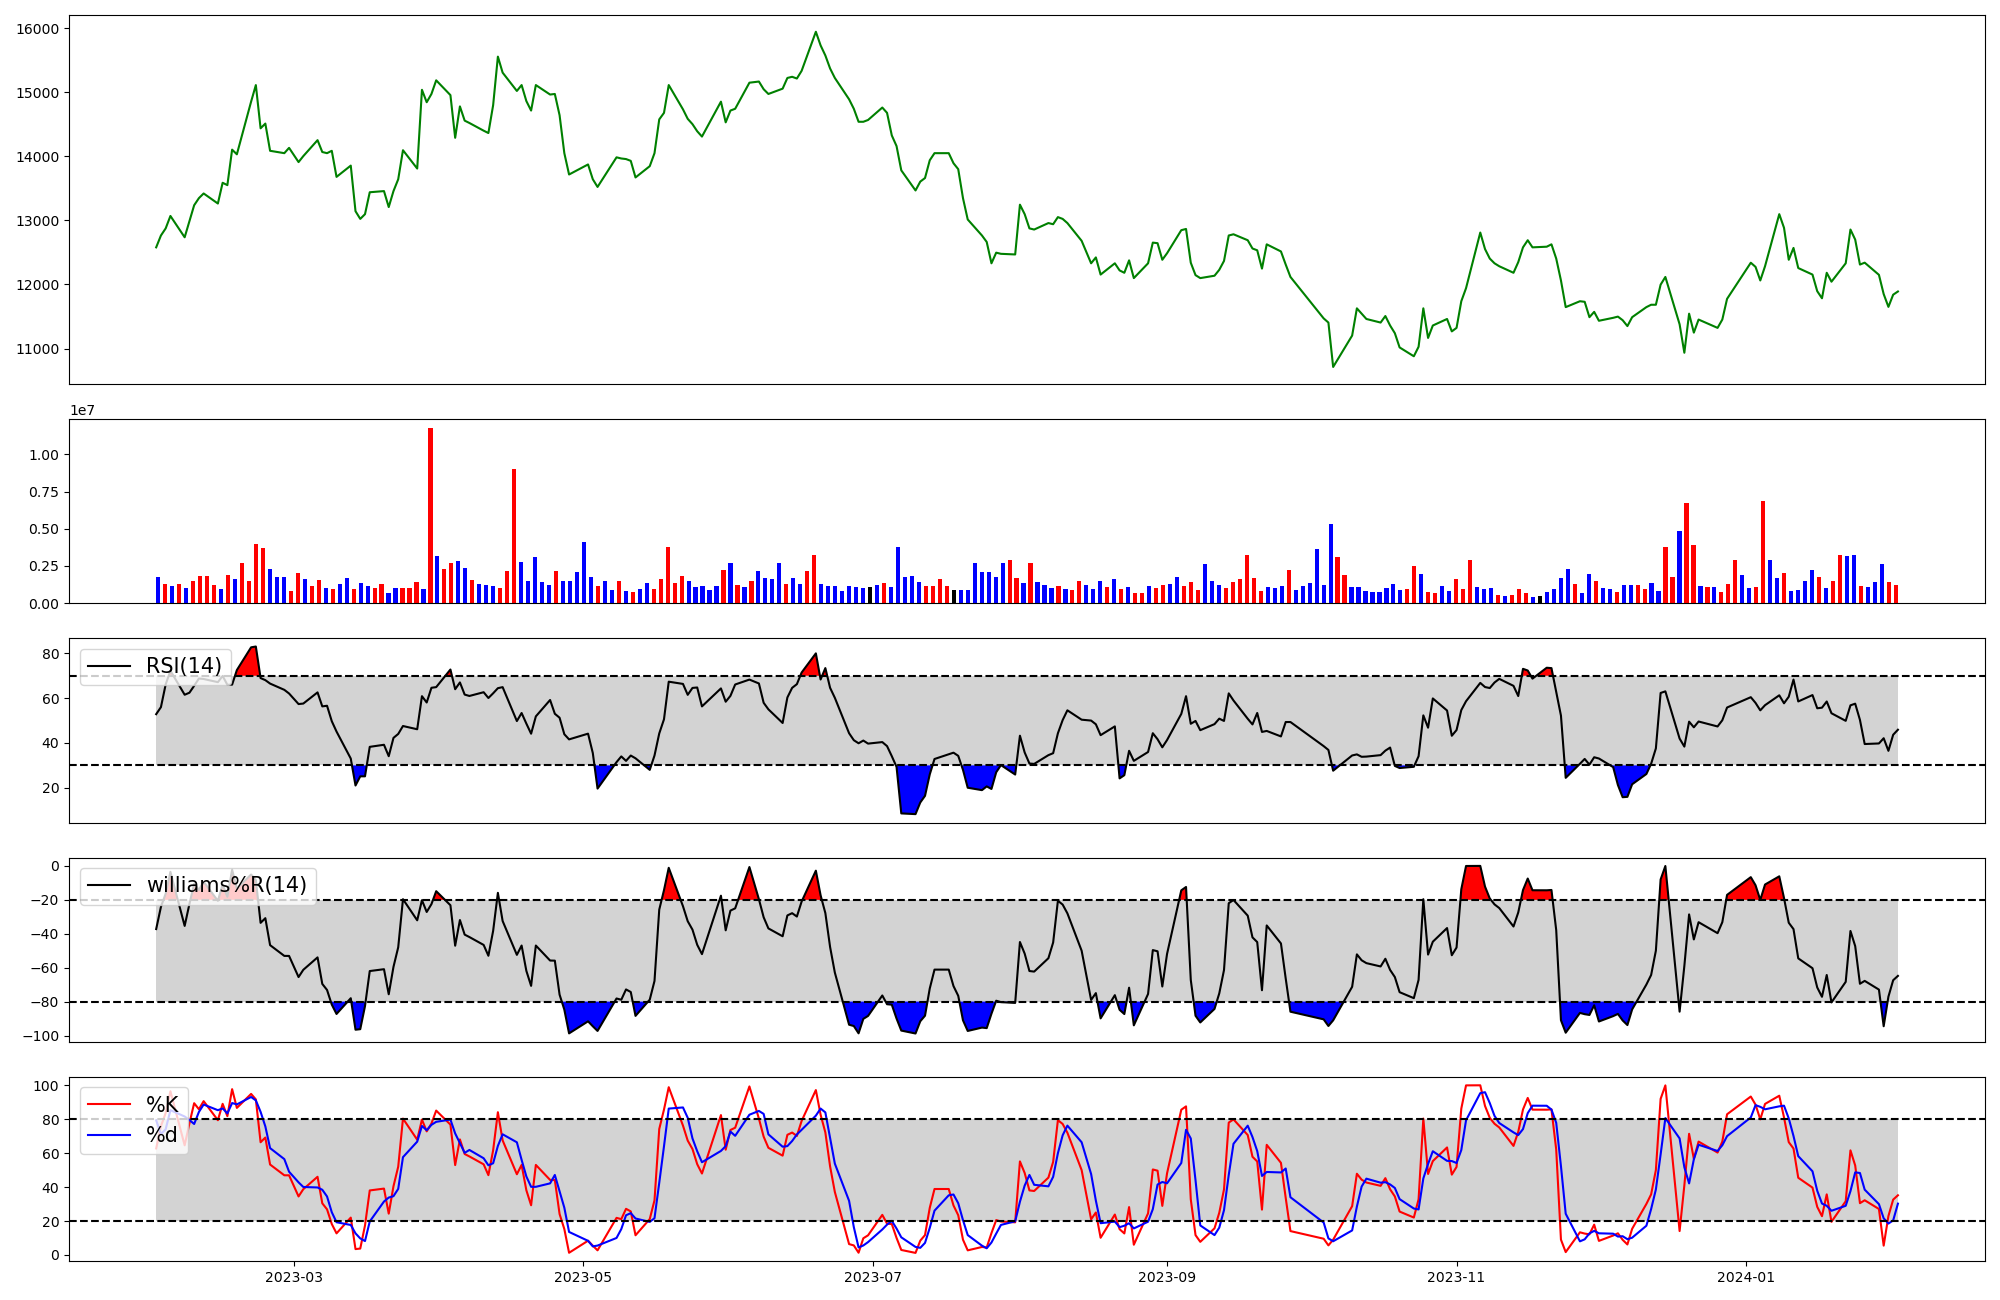Viewport: 2000px width, 1300px height.
Task: Click the 2023-11 date tick label
Action: tap(1456, 1277)
